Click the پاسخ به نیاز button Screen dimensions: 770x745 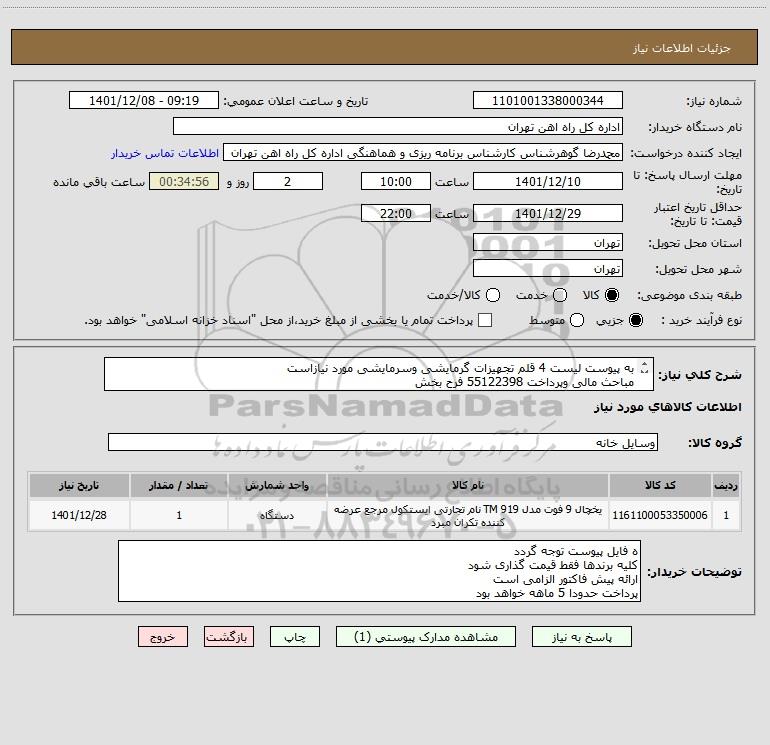[582, 637]
